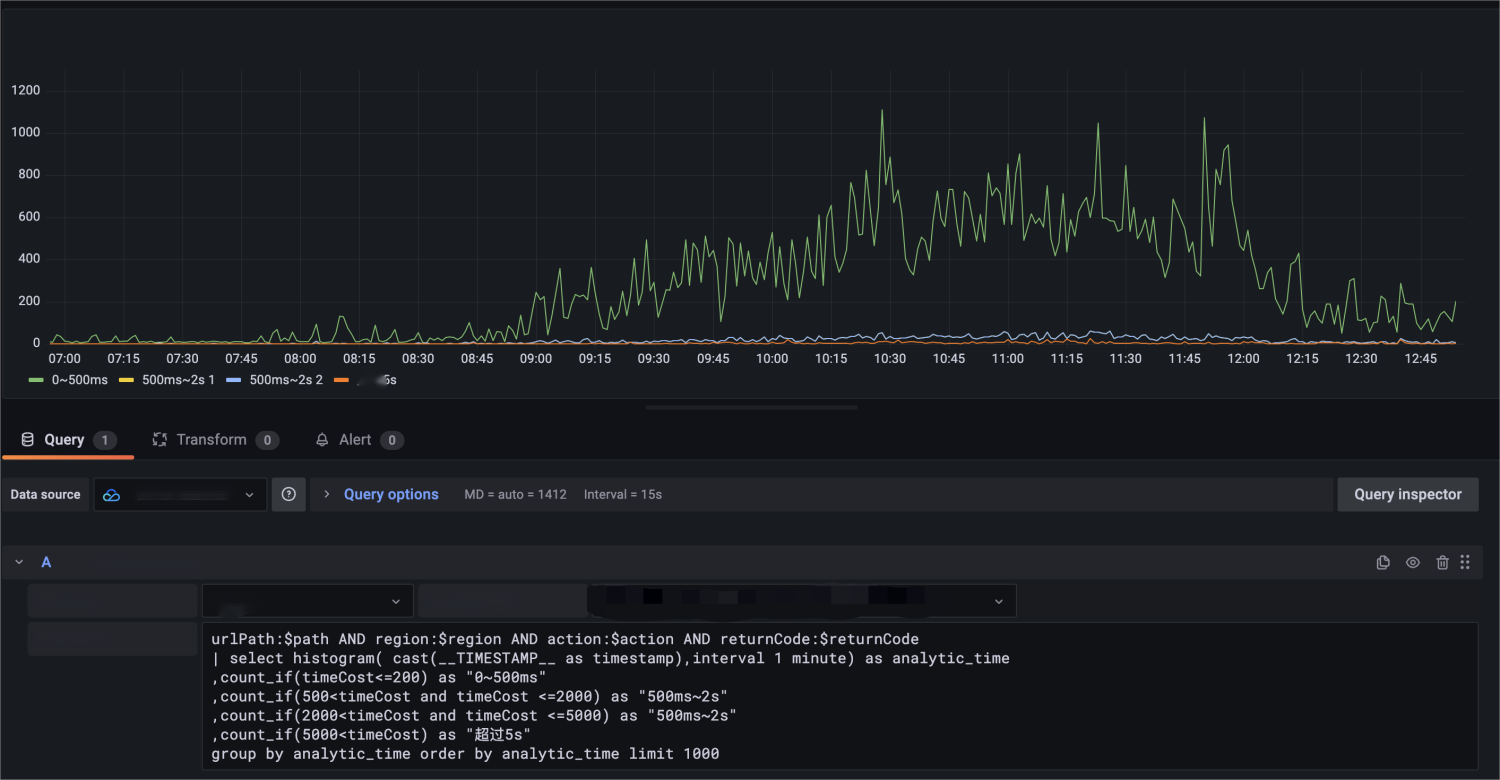Collapse query row A
The width and height of the screenshot is (1500, 780).
coord(19,563)
